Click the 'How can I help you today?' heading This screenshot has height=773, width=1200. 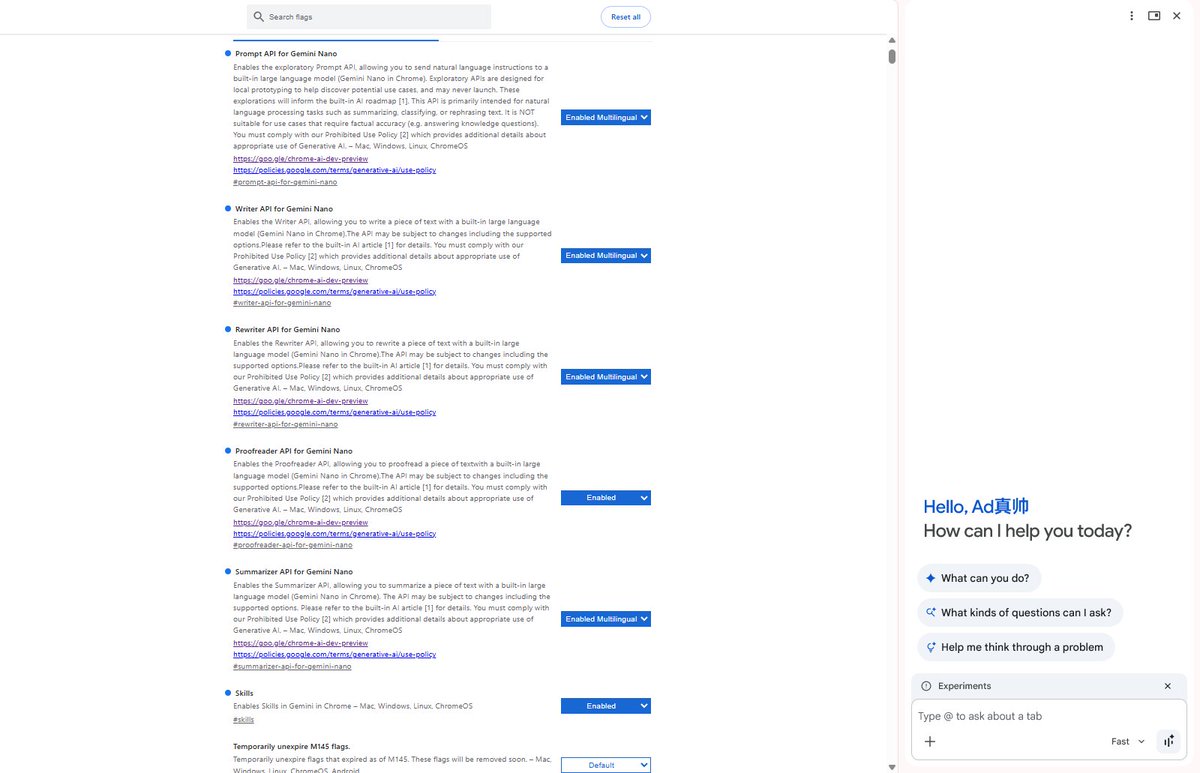(x=1027, y=531)
